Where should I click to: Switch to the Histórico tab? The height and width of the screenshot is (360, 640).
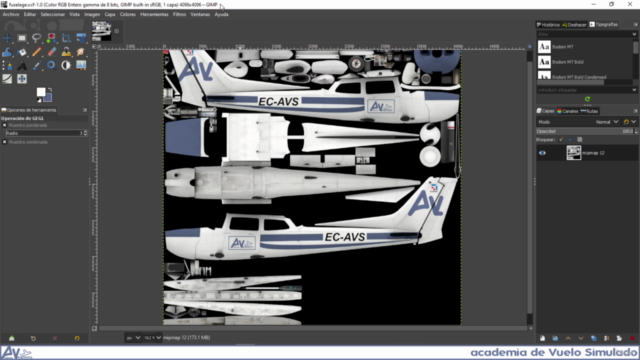click(x=548, y=25)
